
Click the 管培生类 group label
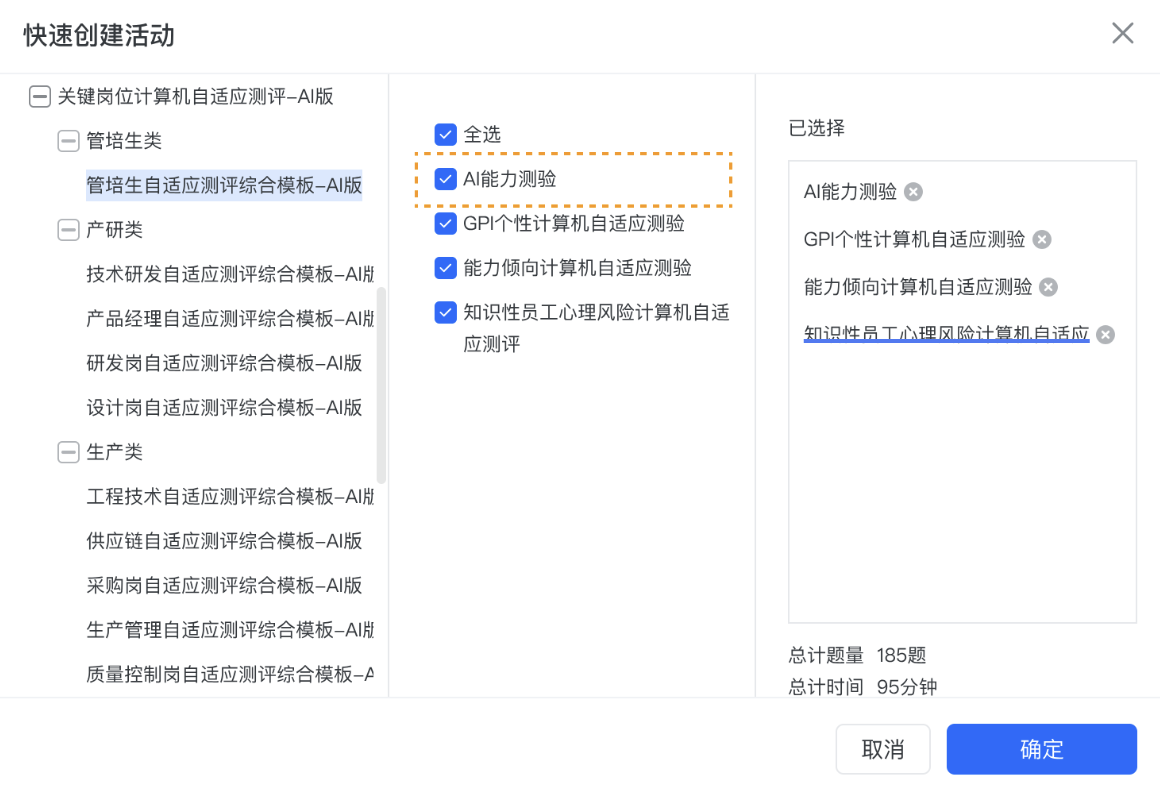pyautogui.click(x=124, y=141)
